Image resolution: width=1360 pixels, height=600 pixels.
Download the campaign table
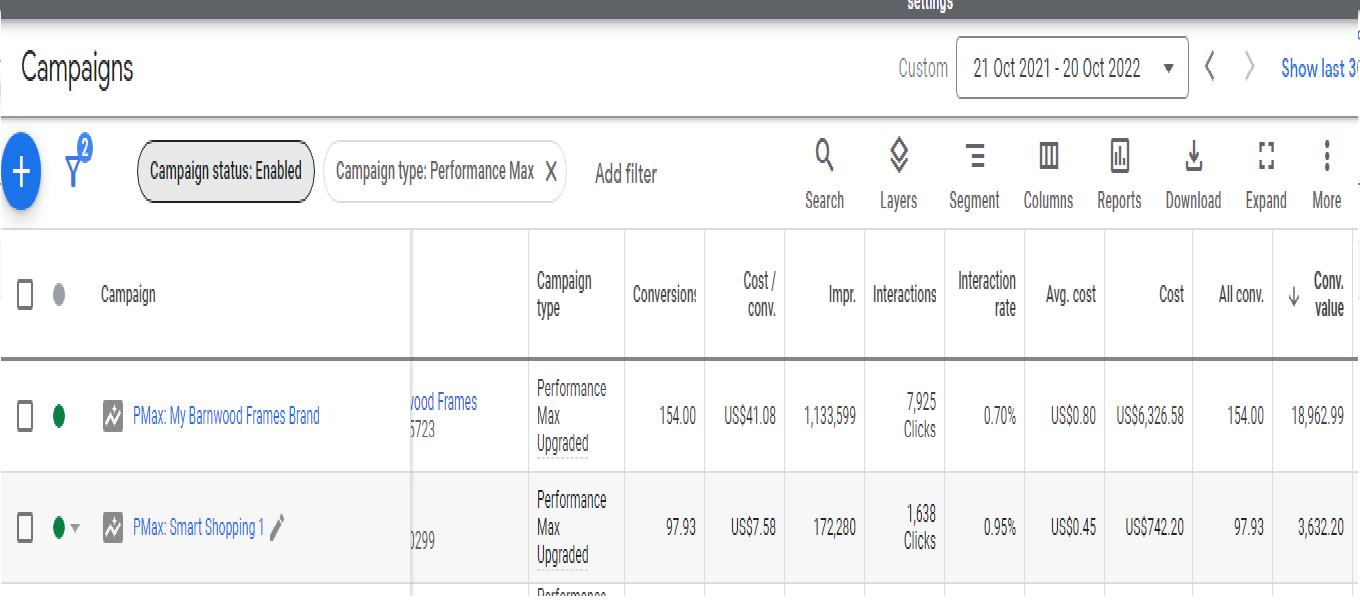click(x=1193, y=173)
